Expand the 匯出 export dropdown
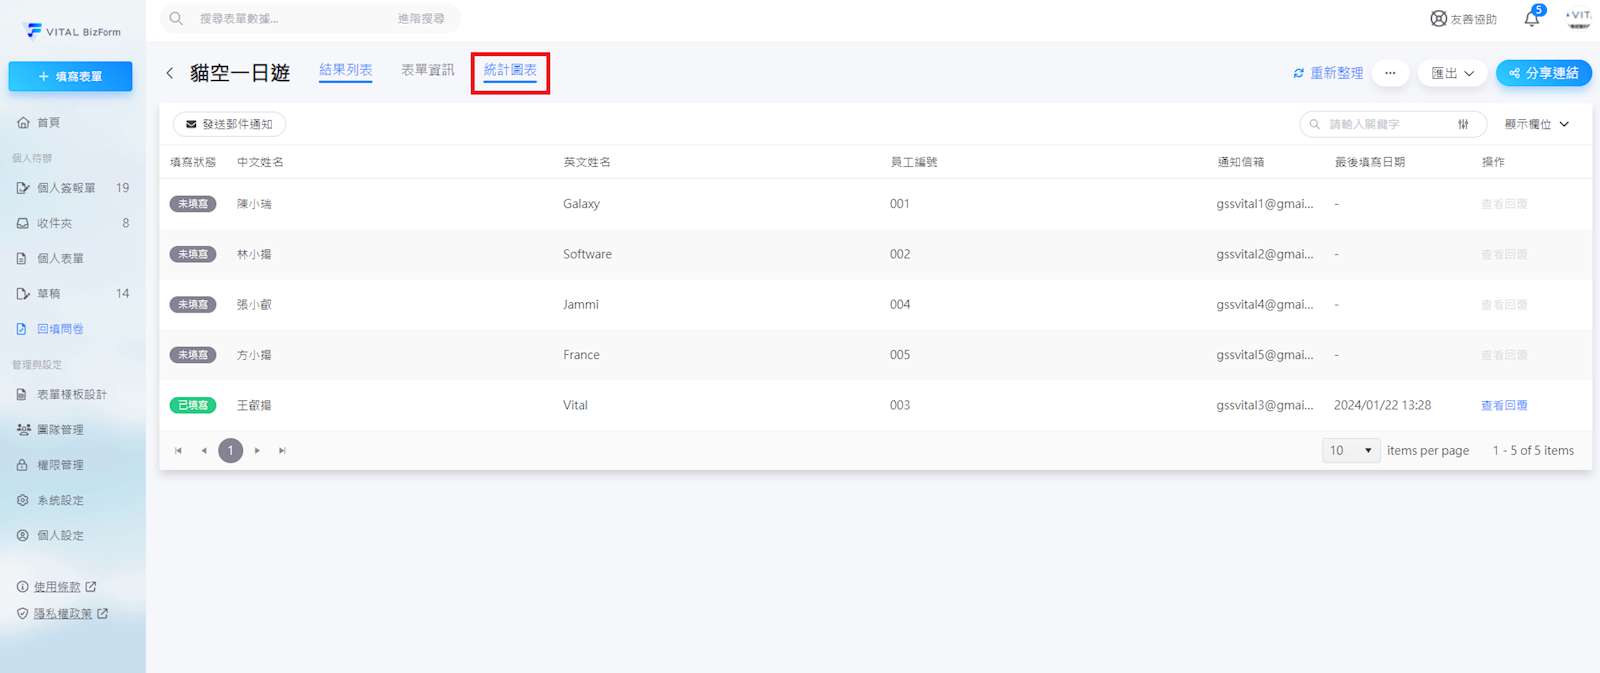Image resolution: width=1600 pixels, height=673 pixels. [1453, 73]
